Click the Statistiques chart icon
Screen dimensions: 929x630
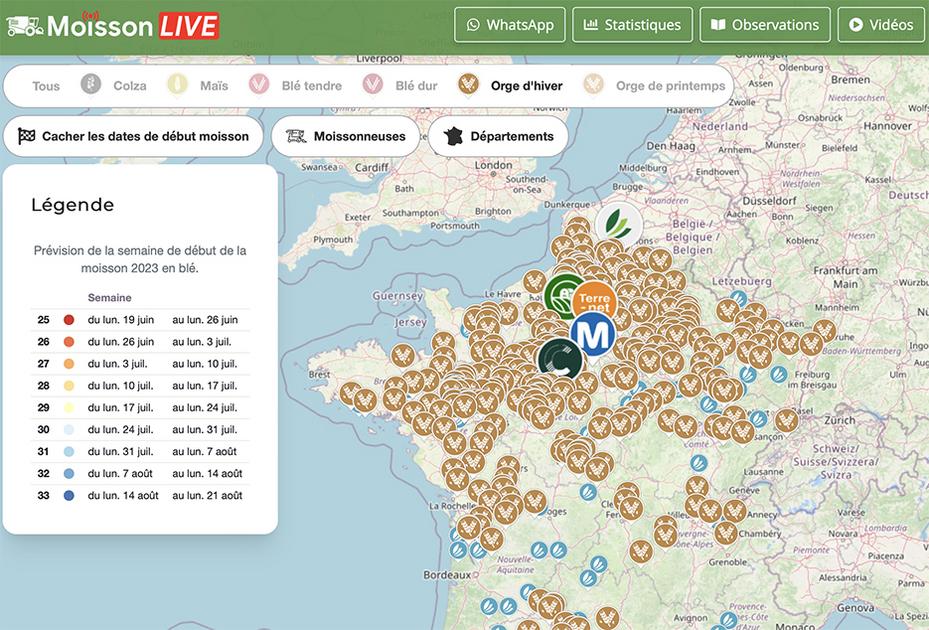(591, 24)
